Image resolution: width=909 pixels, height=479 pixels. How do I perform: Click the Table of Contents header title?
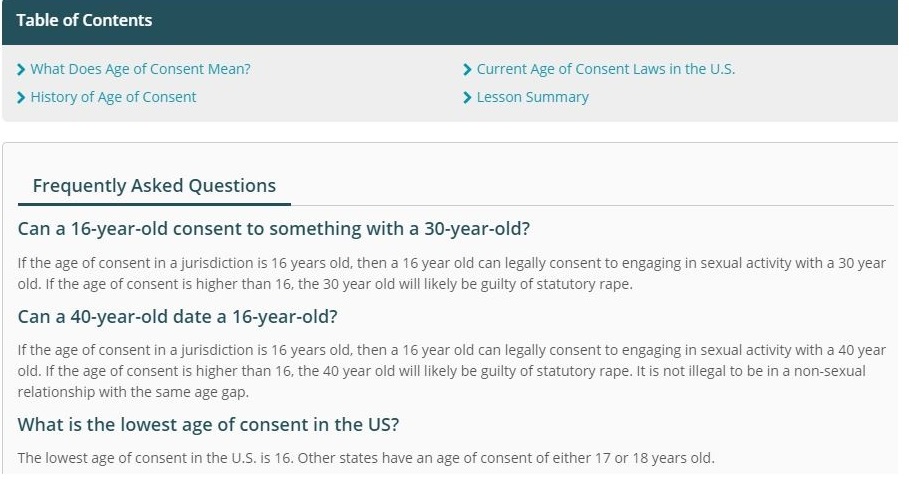84,20
